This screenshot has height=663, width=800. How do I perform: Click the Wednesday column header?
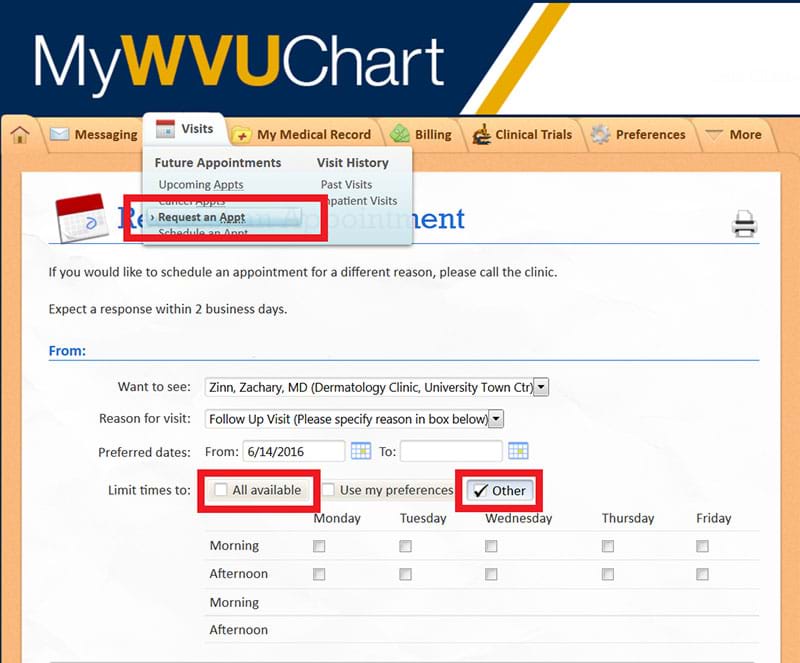coord(519,519)
